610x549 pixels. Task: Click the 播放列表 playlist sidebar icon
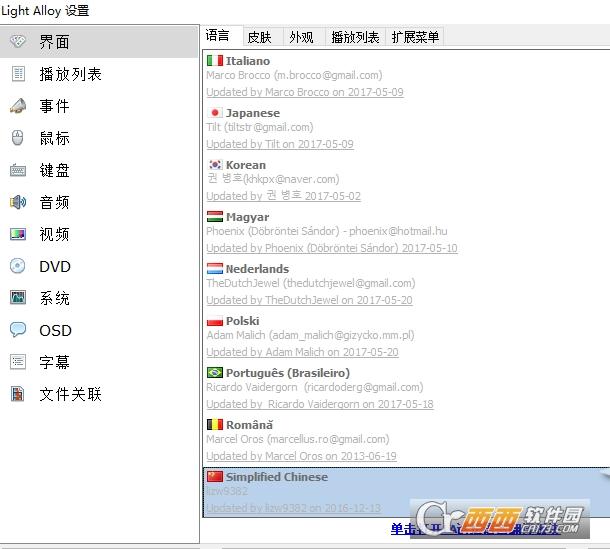pyautogui.click(x=18, y=74)
